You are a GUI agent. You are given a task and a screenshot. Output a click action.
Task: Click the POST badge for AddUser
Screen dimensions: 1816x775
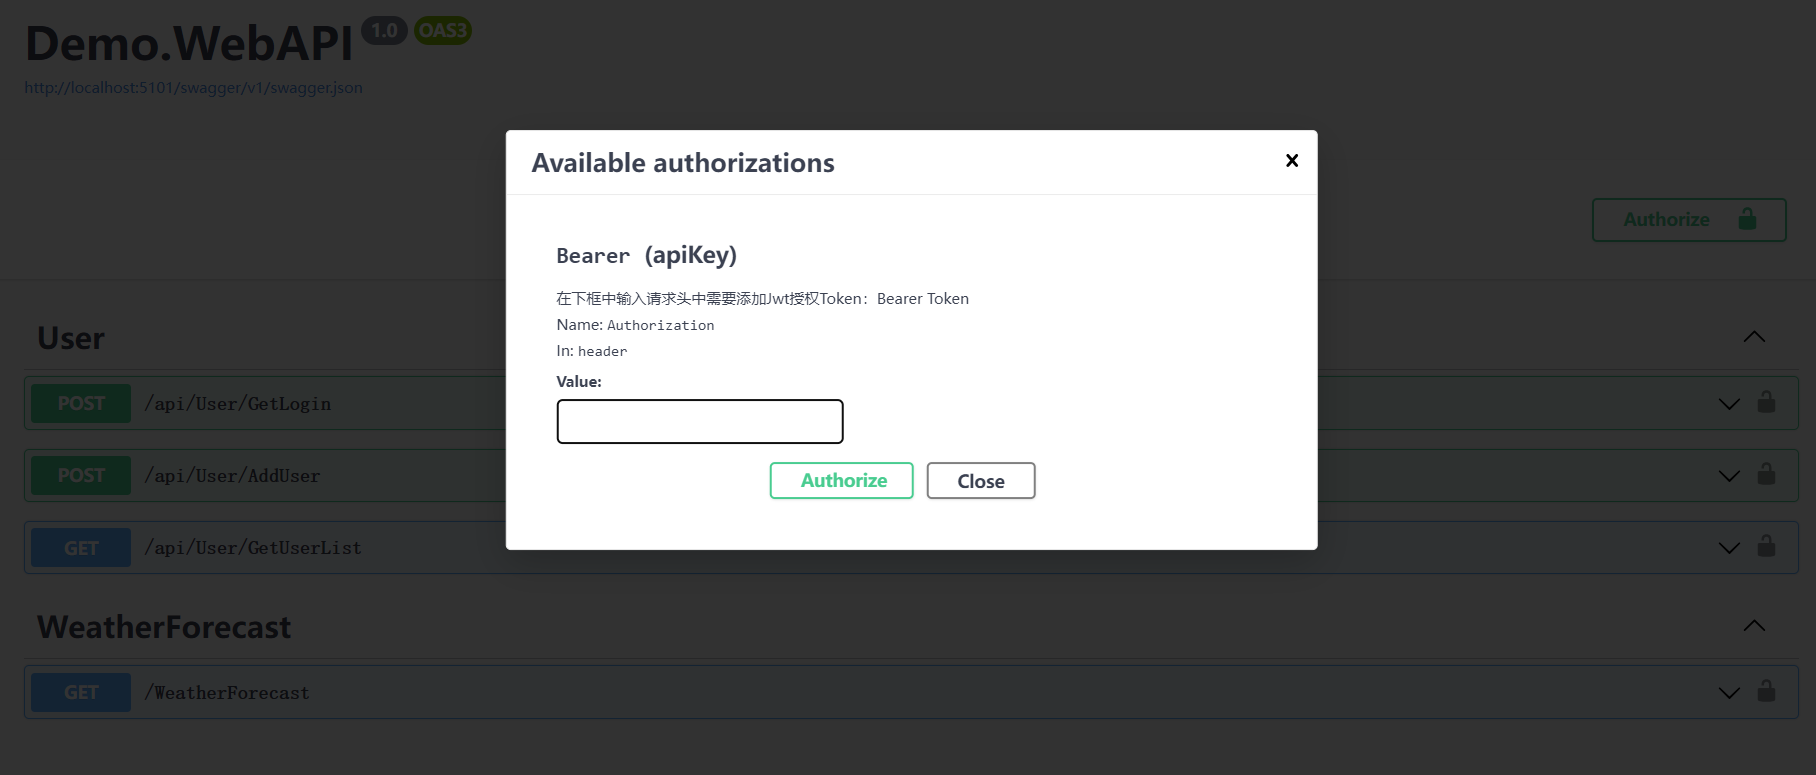[x=81, y=476]
